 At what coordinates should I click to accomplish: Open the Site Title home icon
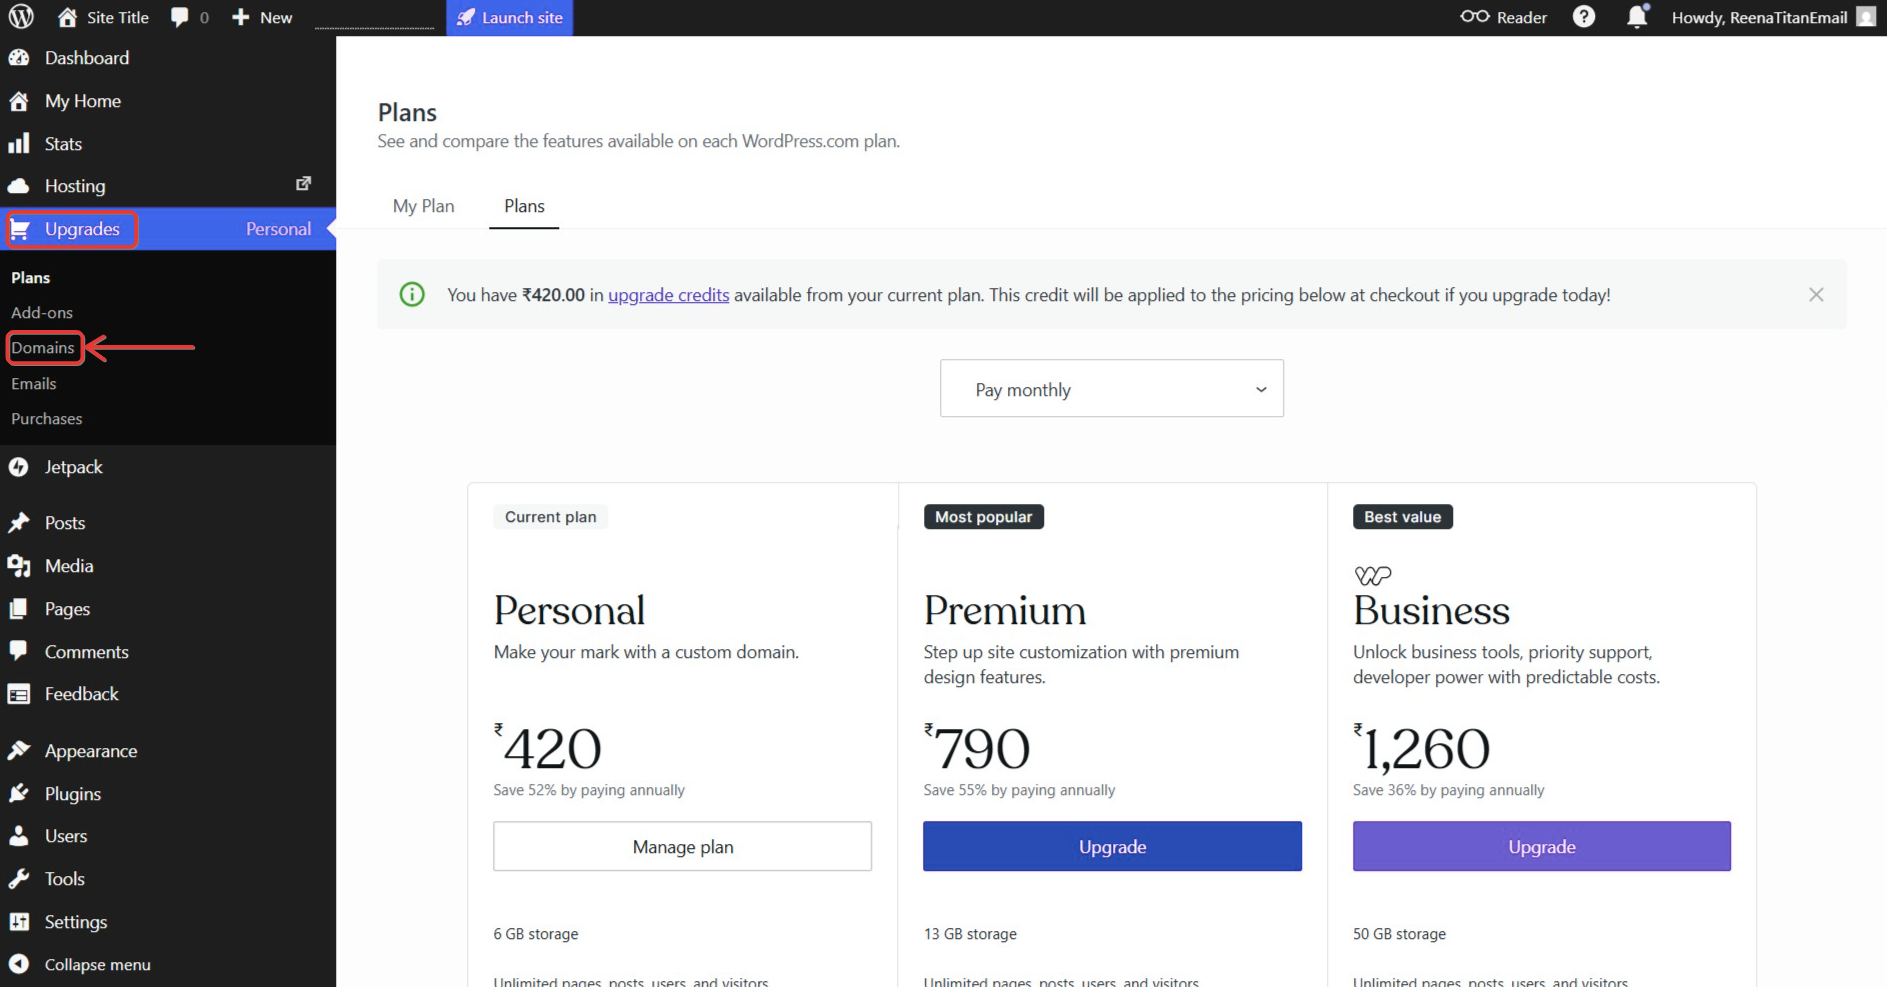[67, 17]
